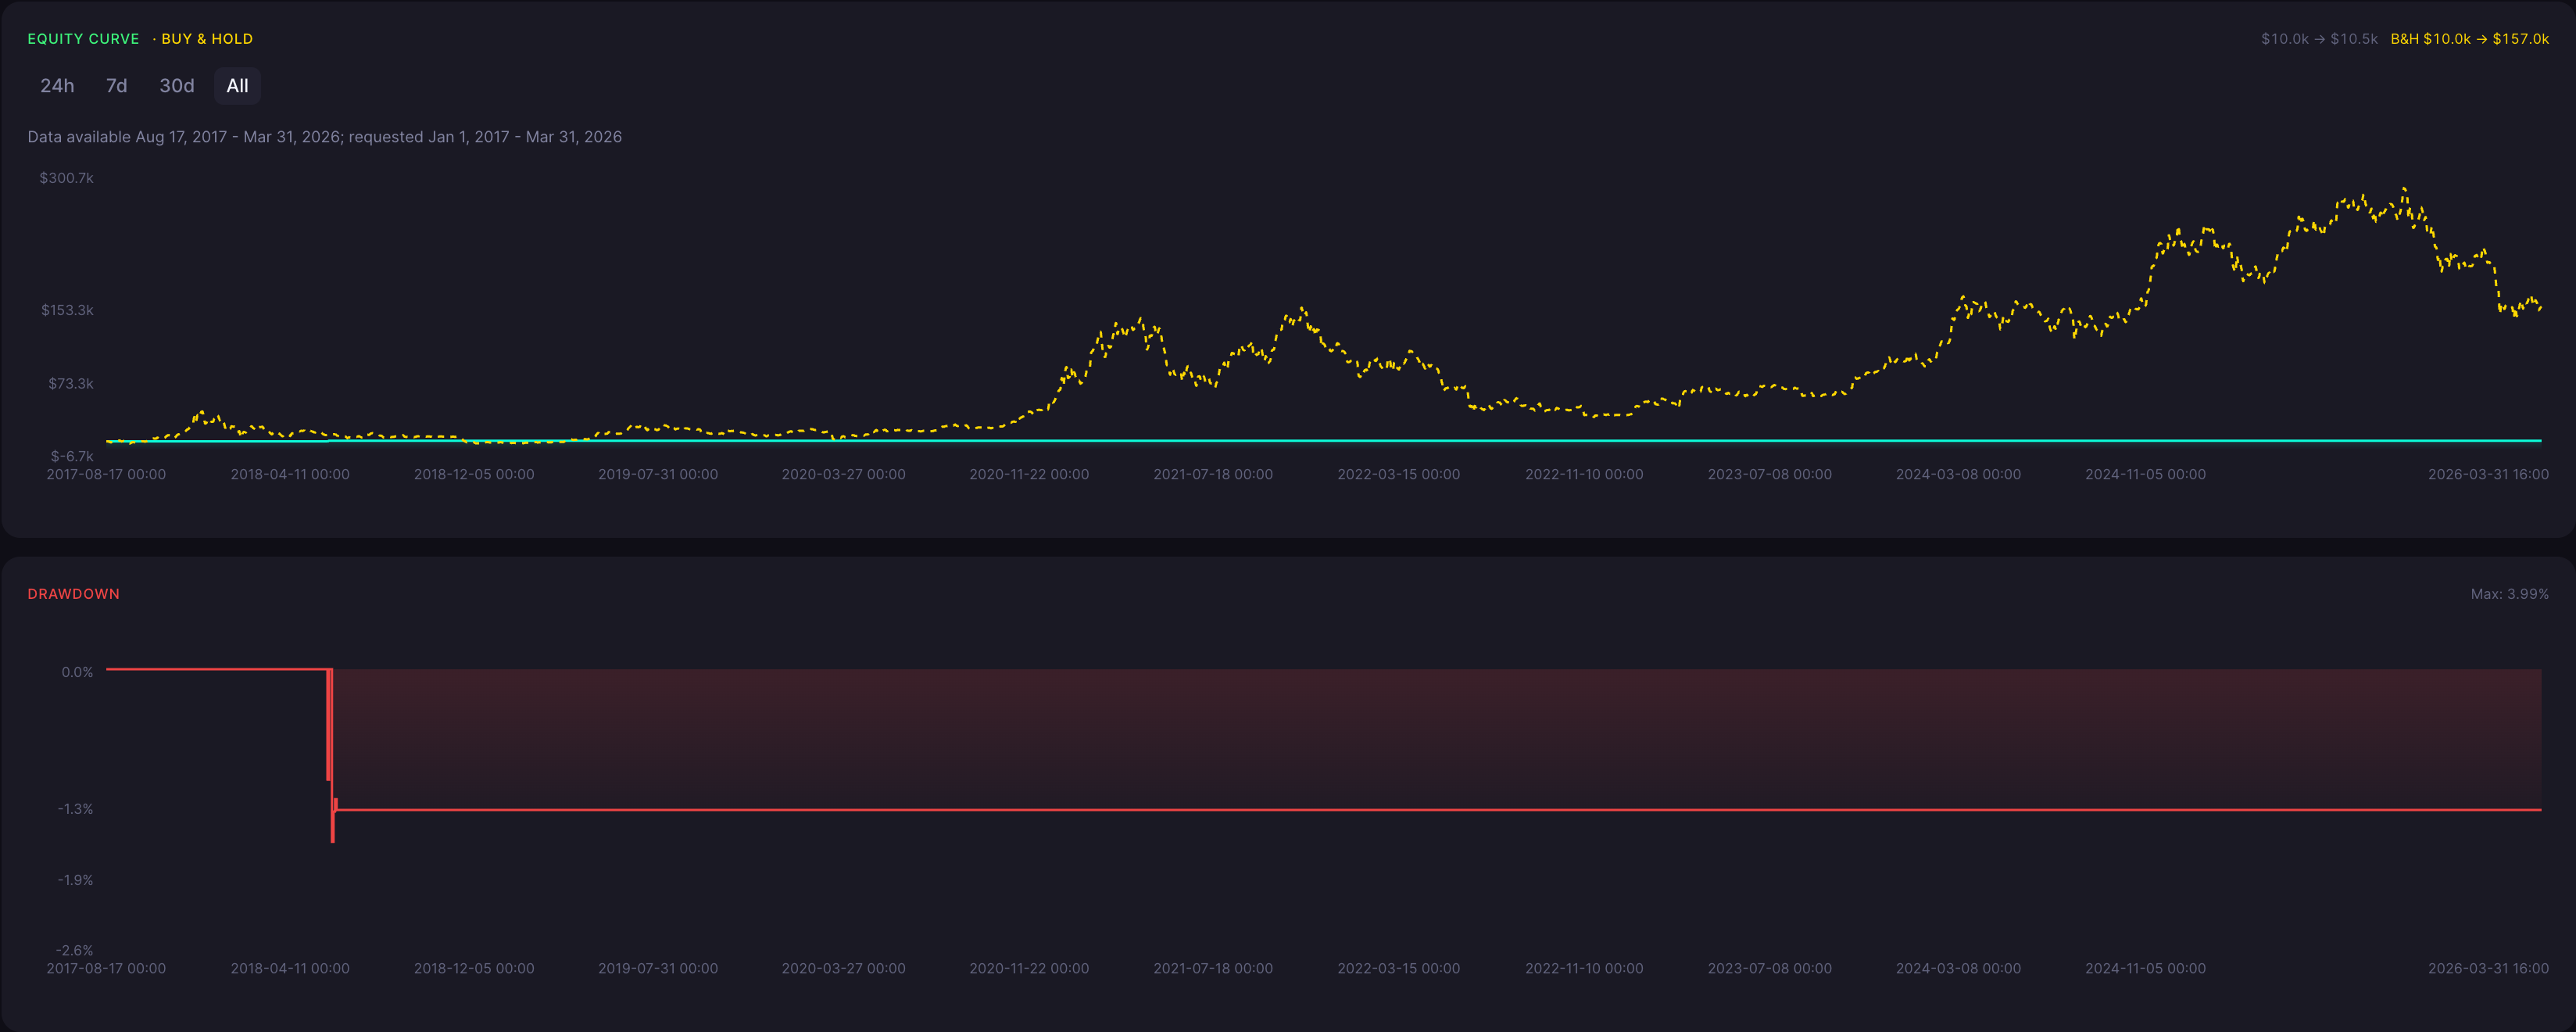
Task: Click the data availability notice text
Action: (x=325, y=137)
